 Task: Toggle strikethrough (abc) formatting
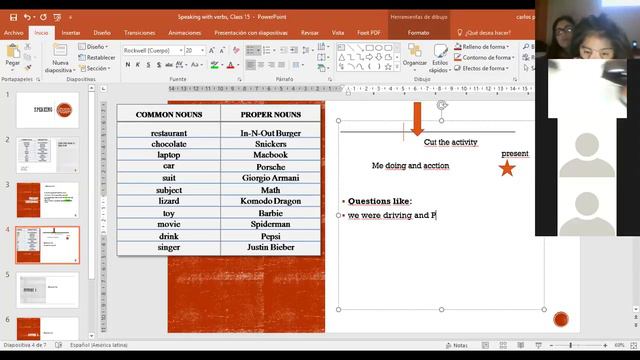pos(169,65)
